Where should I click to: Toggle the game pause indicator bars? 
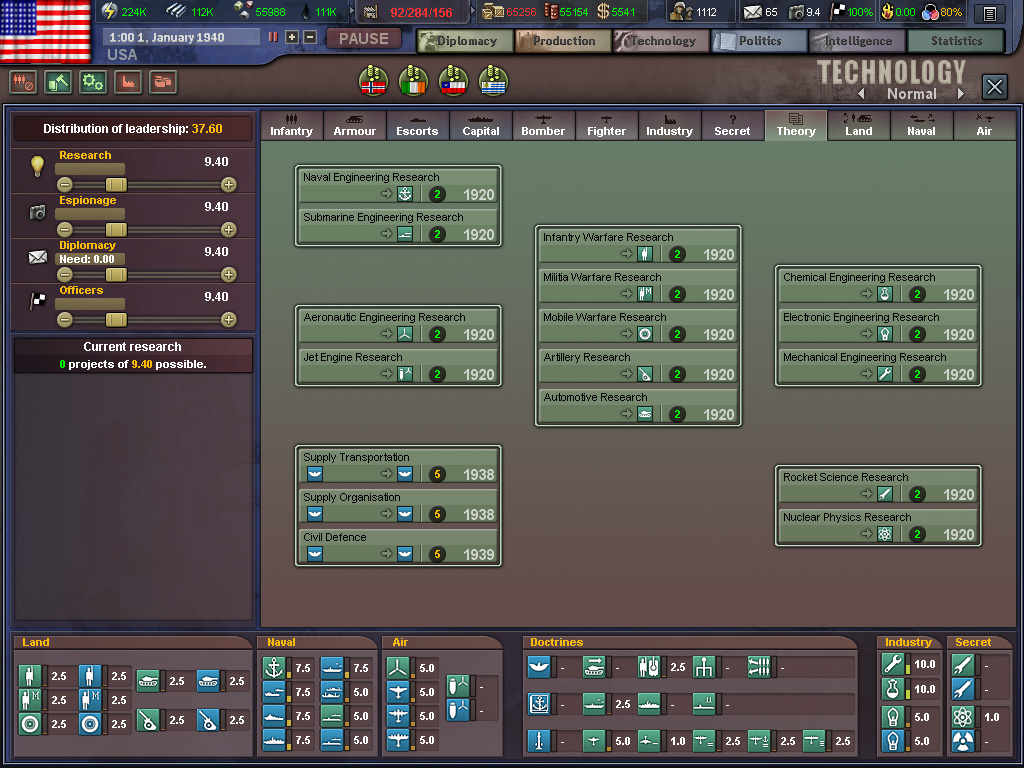pos(273,37)
